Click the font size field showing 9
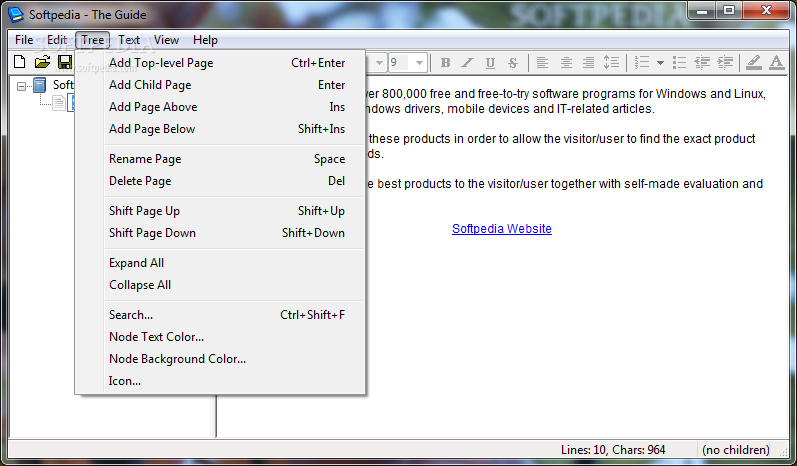Viewport: 797px width, 466px height. [401, 63]
